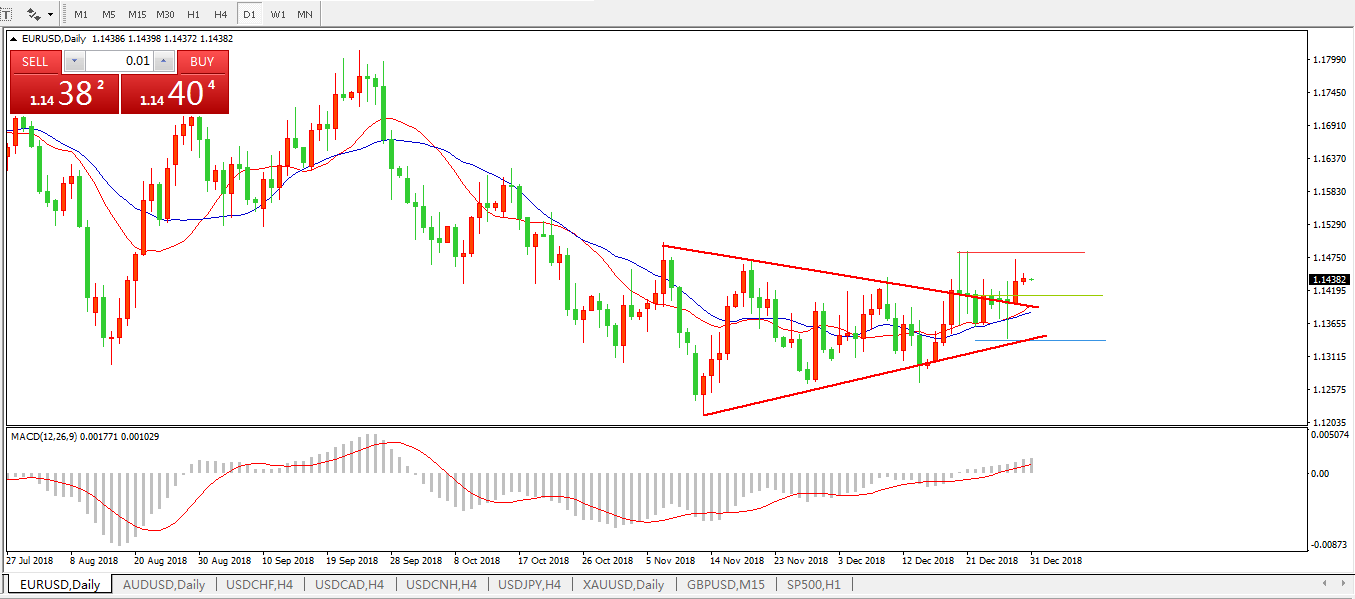Switch to M1 timeframe

81,14
